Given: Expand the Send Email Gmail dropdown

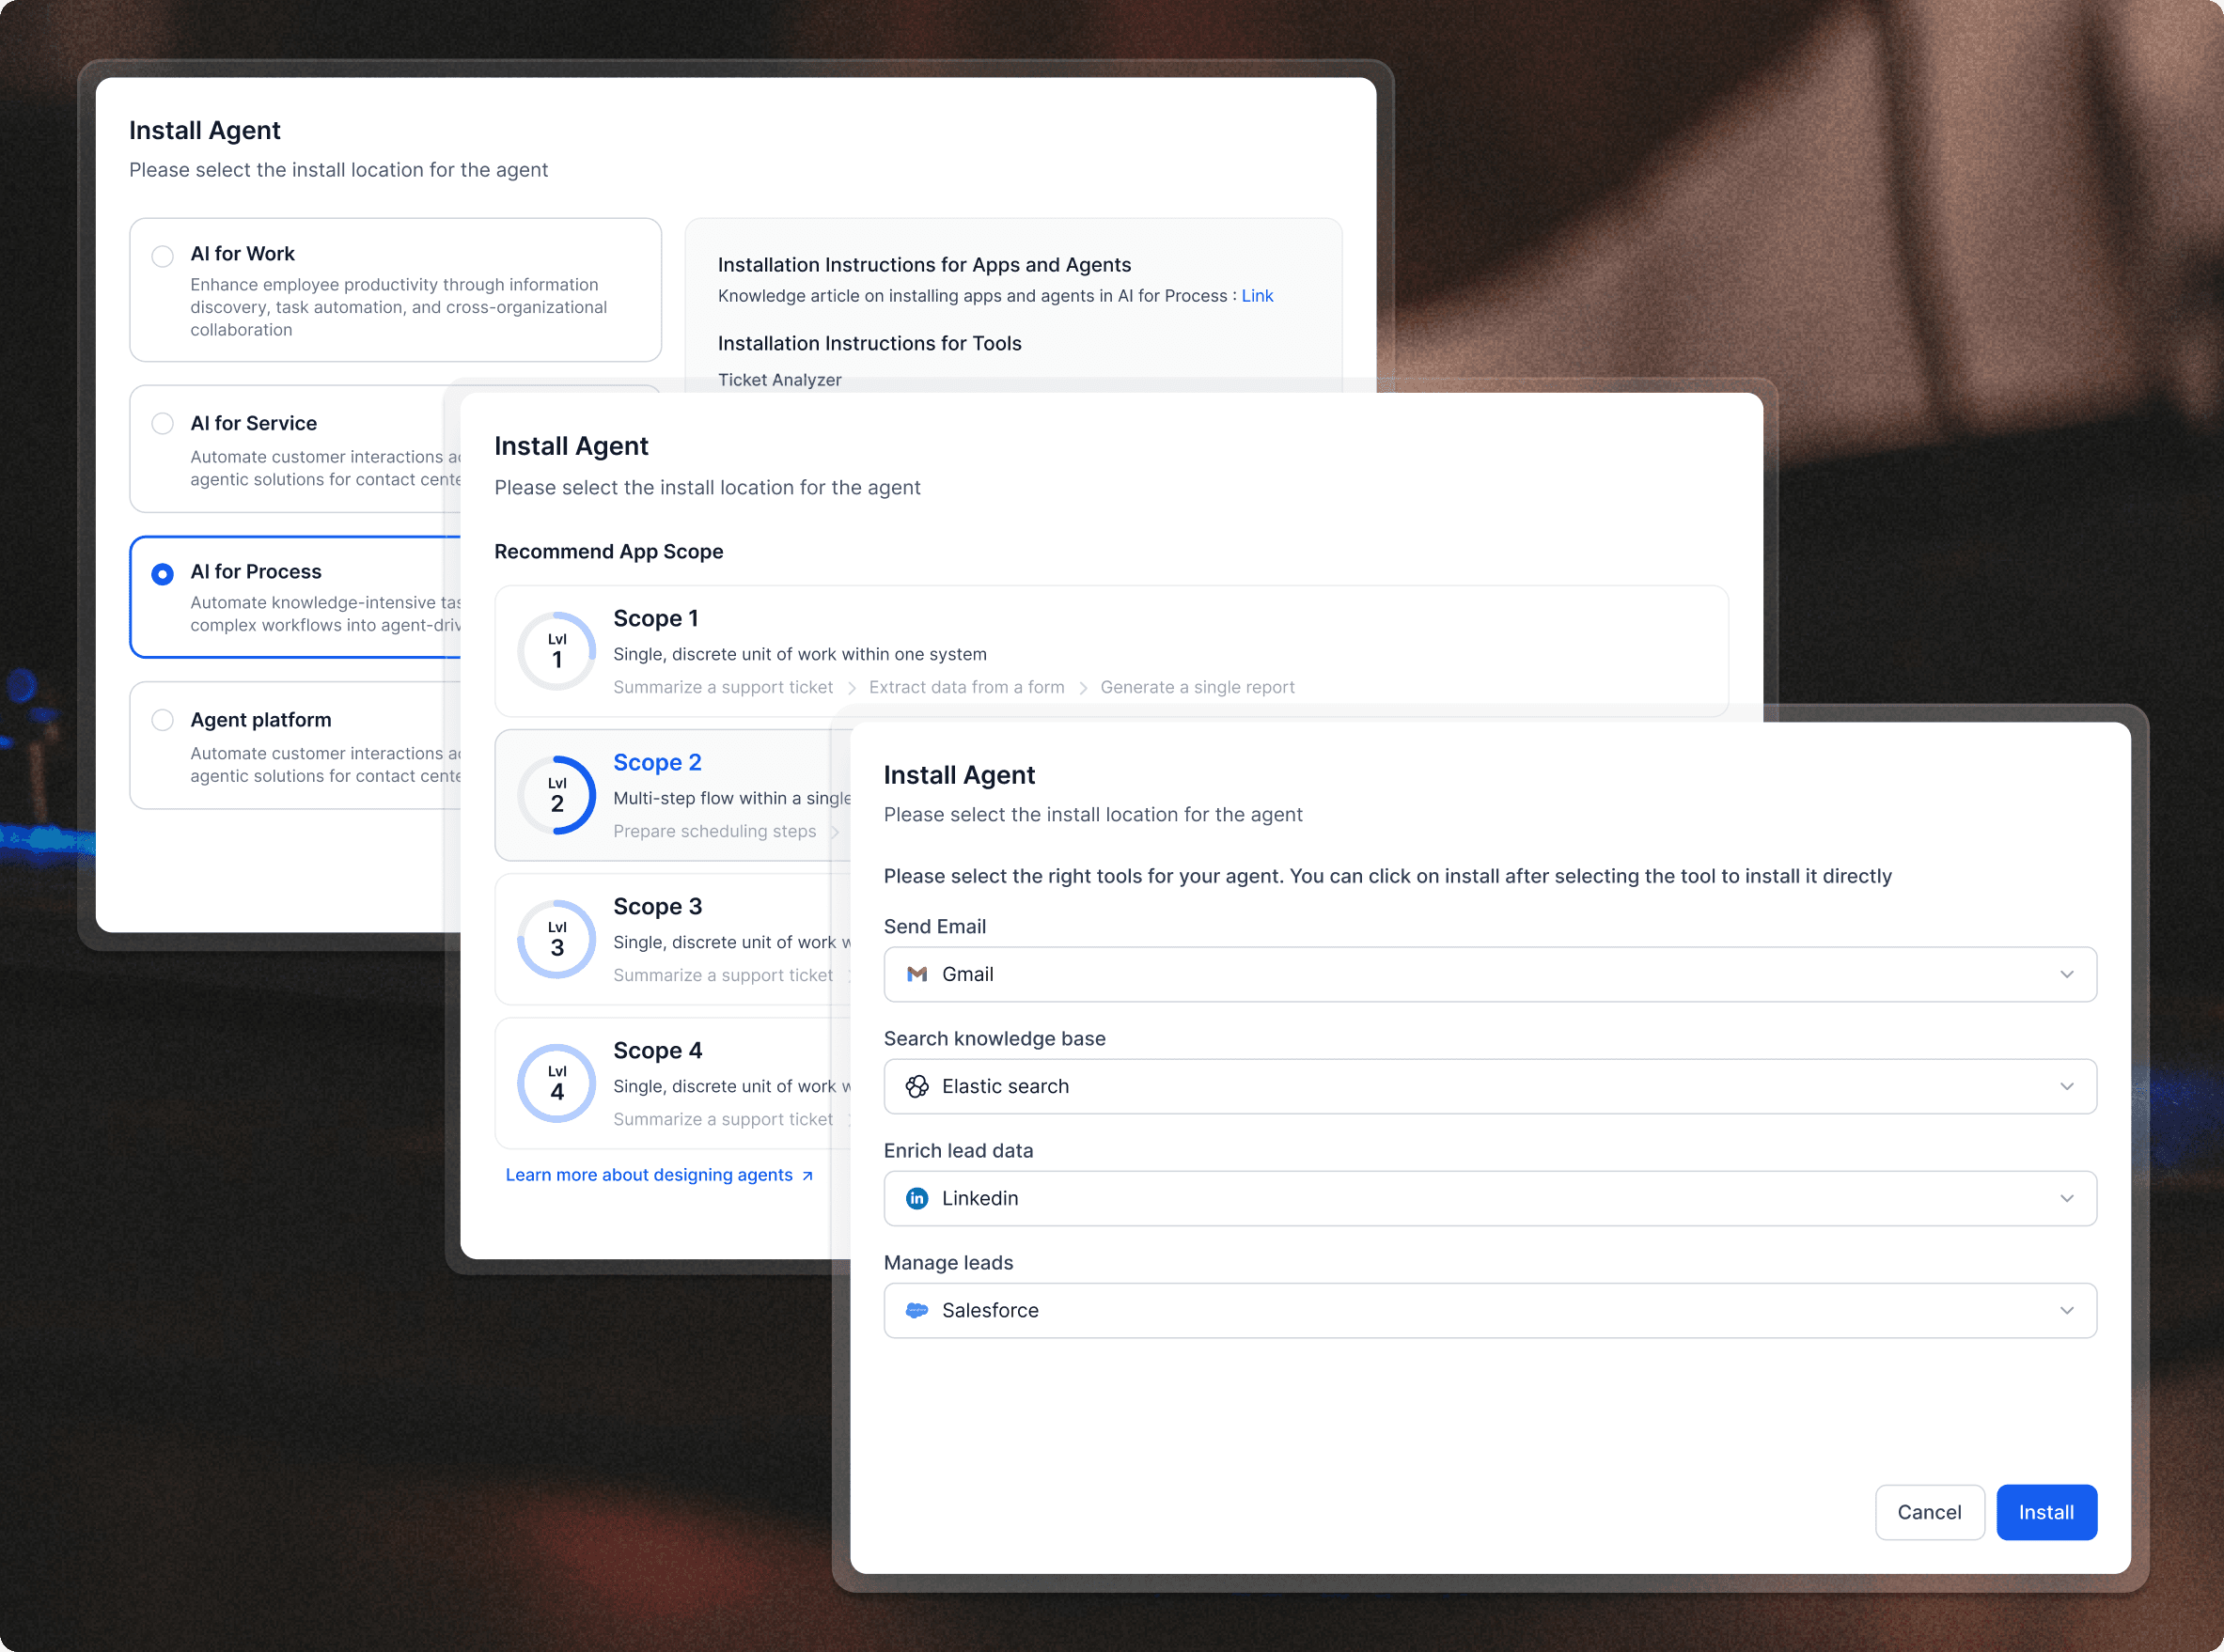Looking at the screenshot, I should click(x=2066, y=974).
